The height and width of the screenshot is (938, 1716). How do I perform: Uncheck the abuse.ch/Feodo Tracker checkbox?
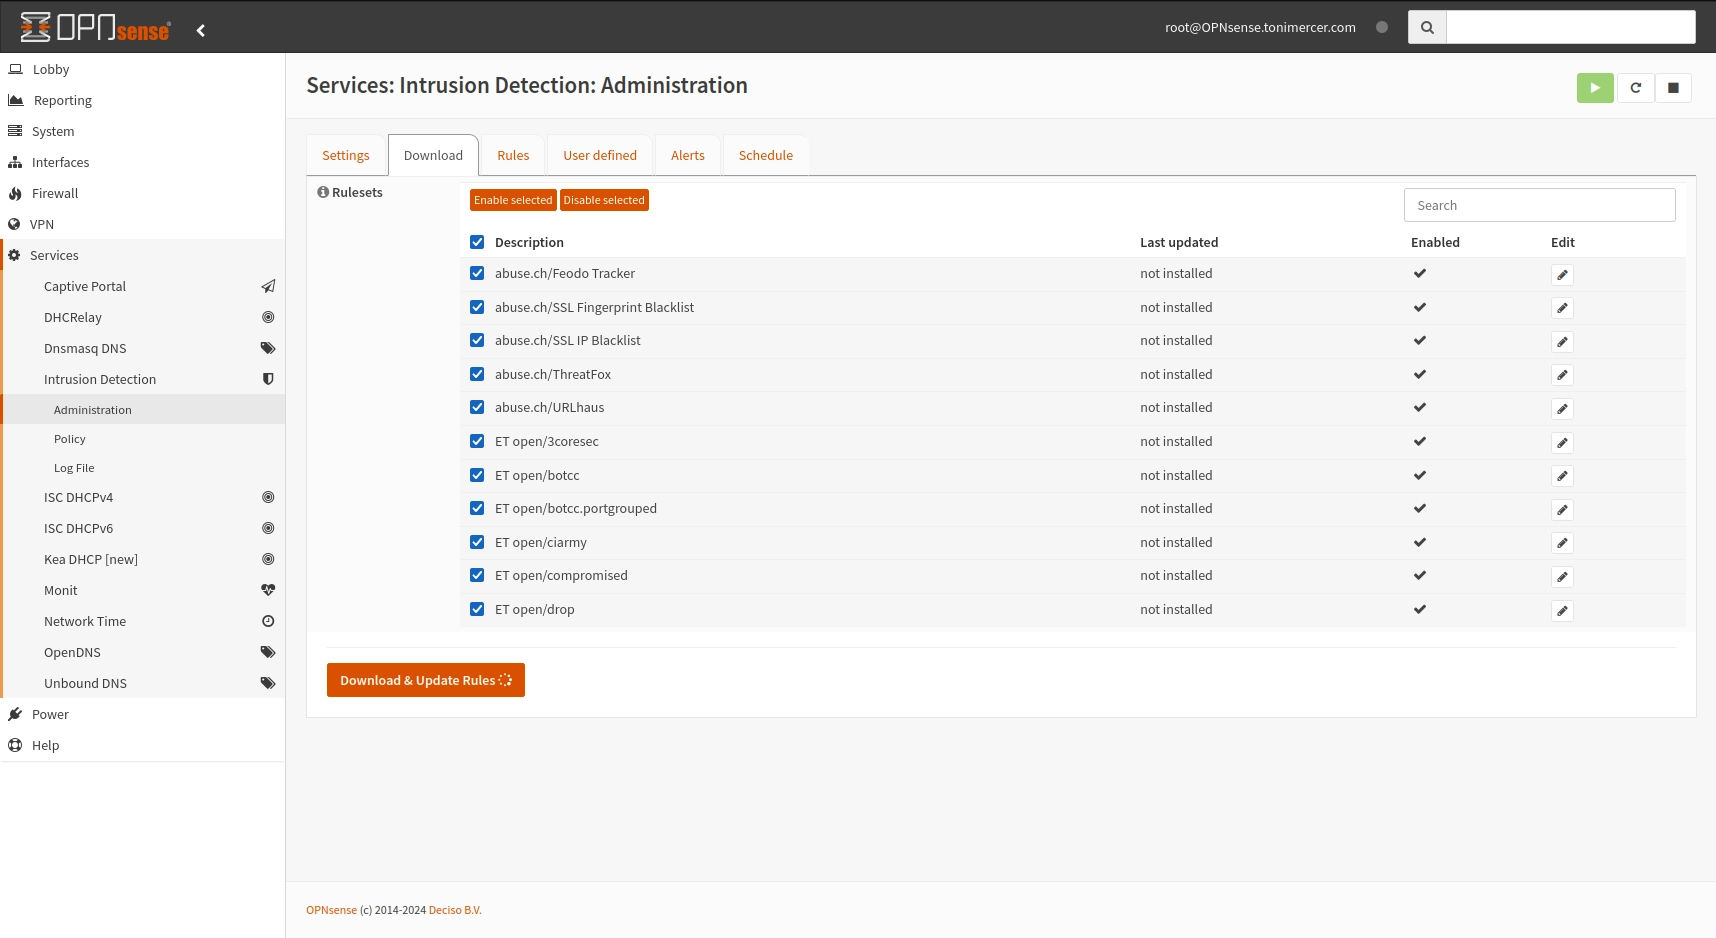point(477,273)
